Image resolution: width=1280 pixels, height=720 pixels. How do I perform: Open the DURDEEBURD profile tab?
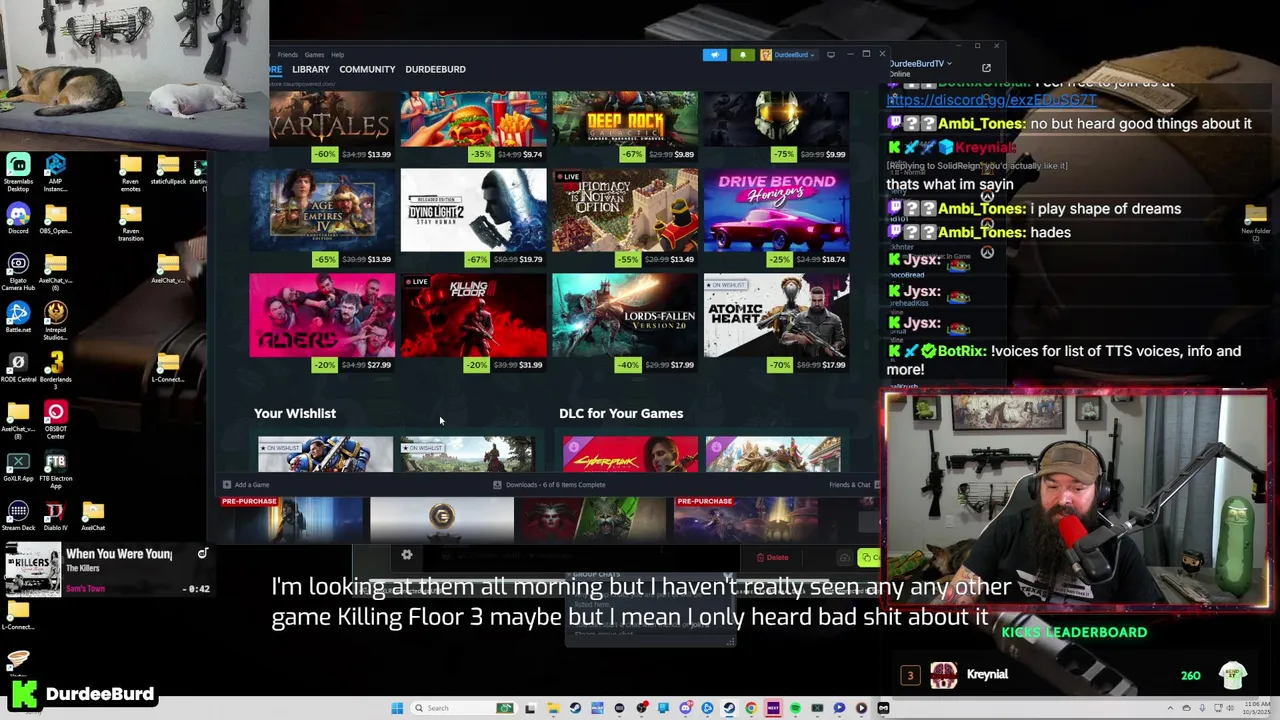coord(435,70)
